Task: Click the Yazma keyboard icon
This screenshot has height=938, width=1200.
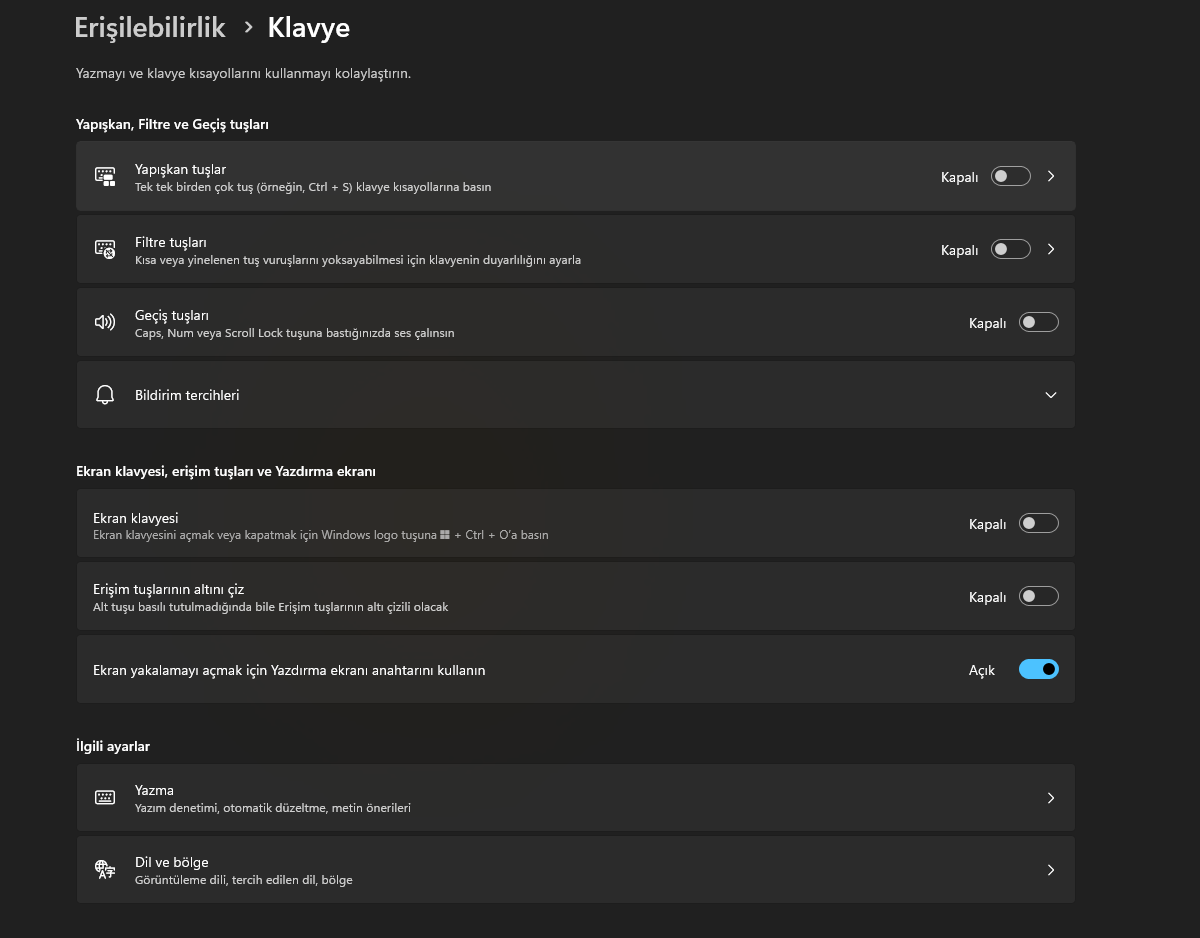Action: point(105,798)
